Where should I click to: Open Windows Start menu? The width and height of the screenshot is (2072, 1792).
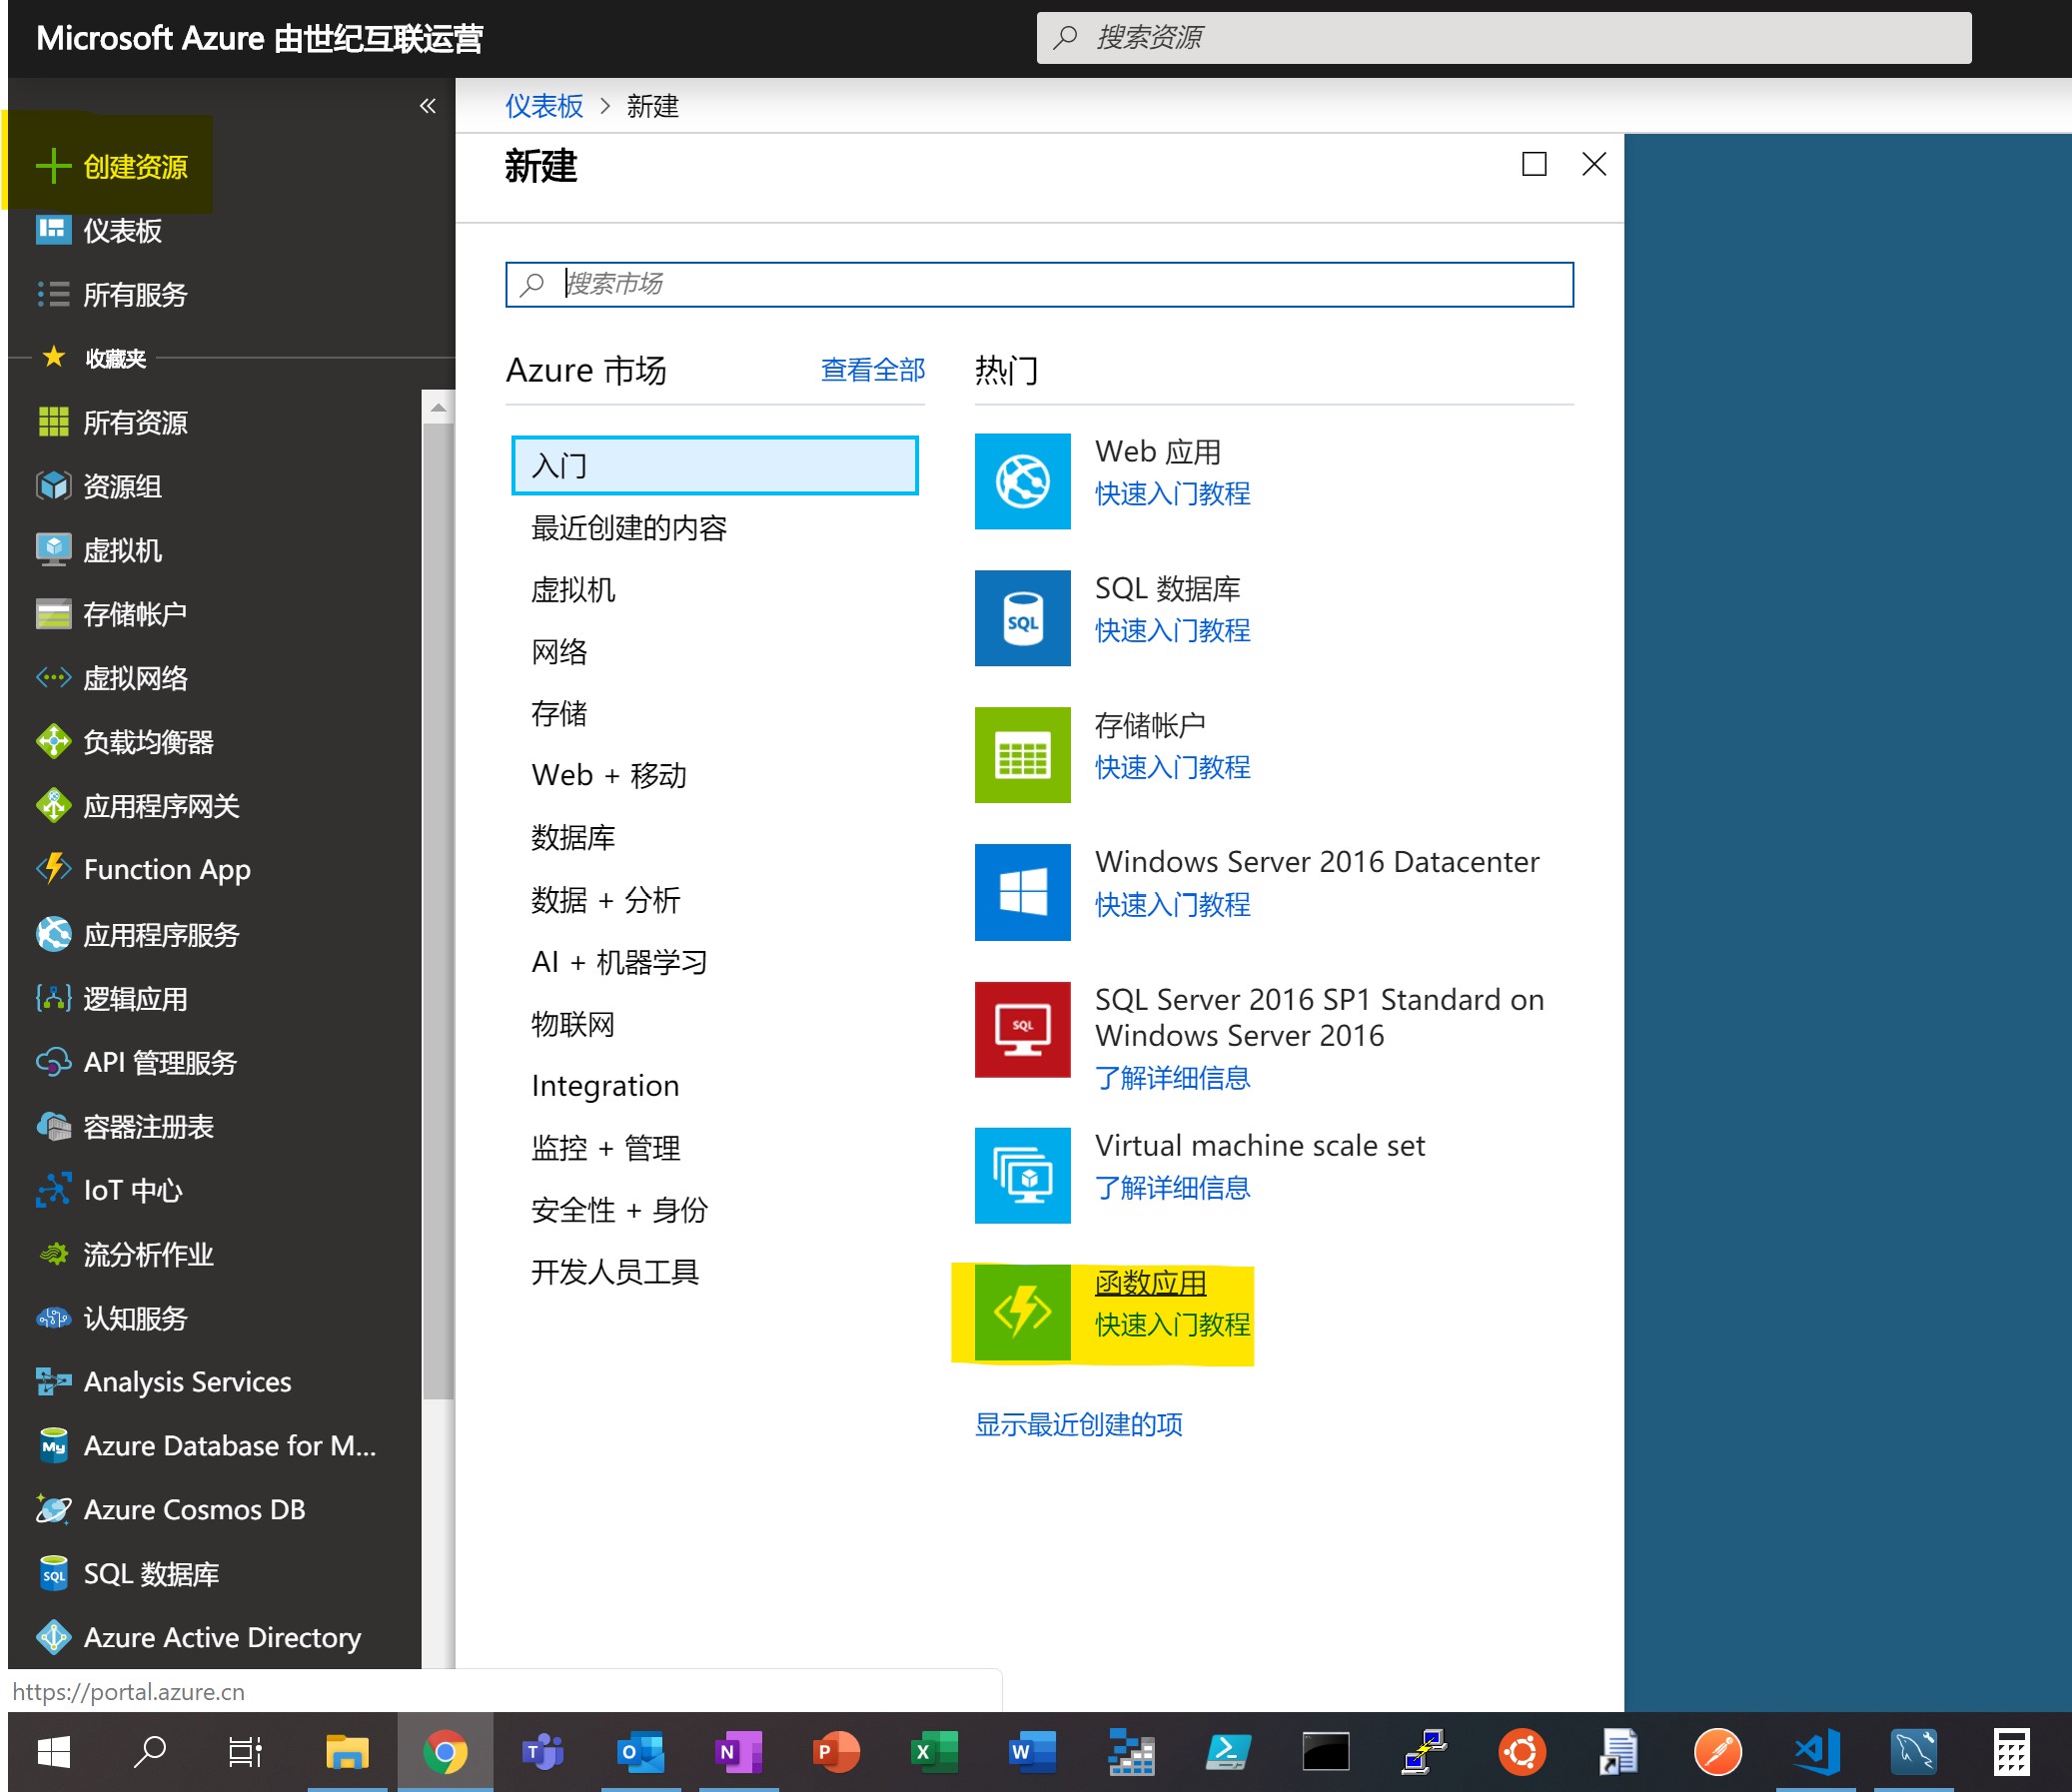tap(53, 1752)
